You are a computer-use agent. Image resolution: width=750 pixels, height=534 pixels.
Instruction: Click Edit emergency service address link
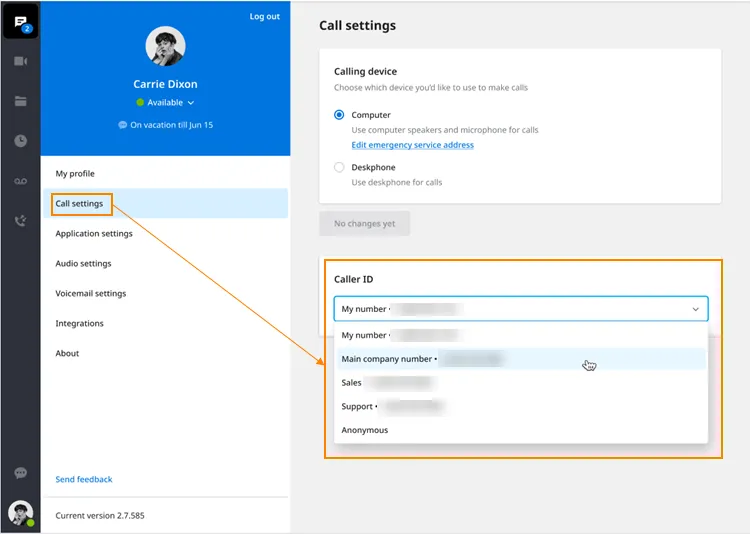pos(412,145)
